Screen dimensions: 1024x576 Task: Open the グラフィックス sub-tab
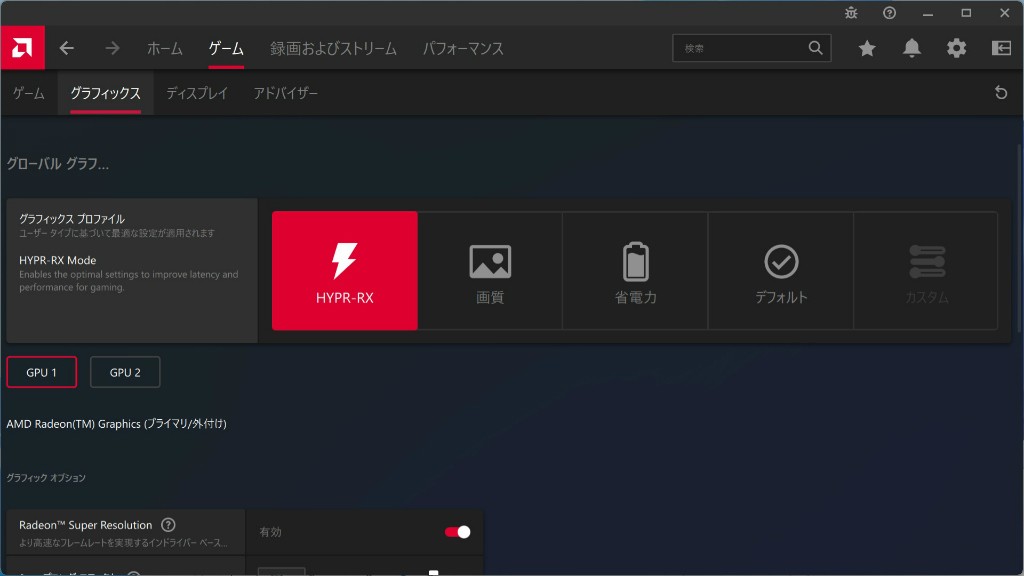point(105,93)
